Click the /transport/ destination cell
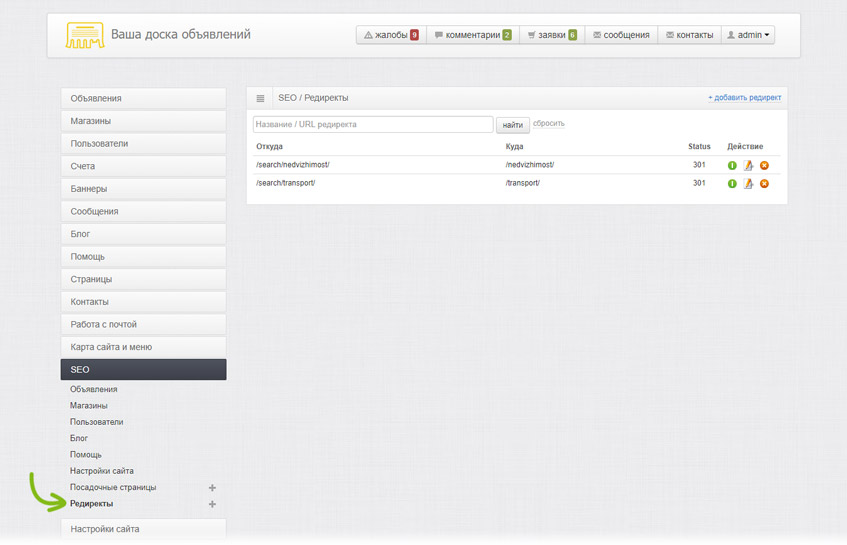This screenshot has height=545, width=847. 522,183
